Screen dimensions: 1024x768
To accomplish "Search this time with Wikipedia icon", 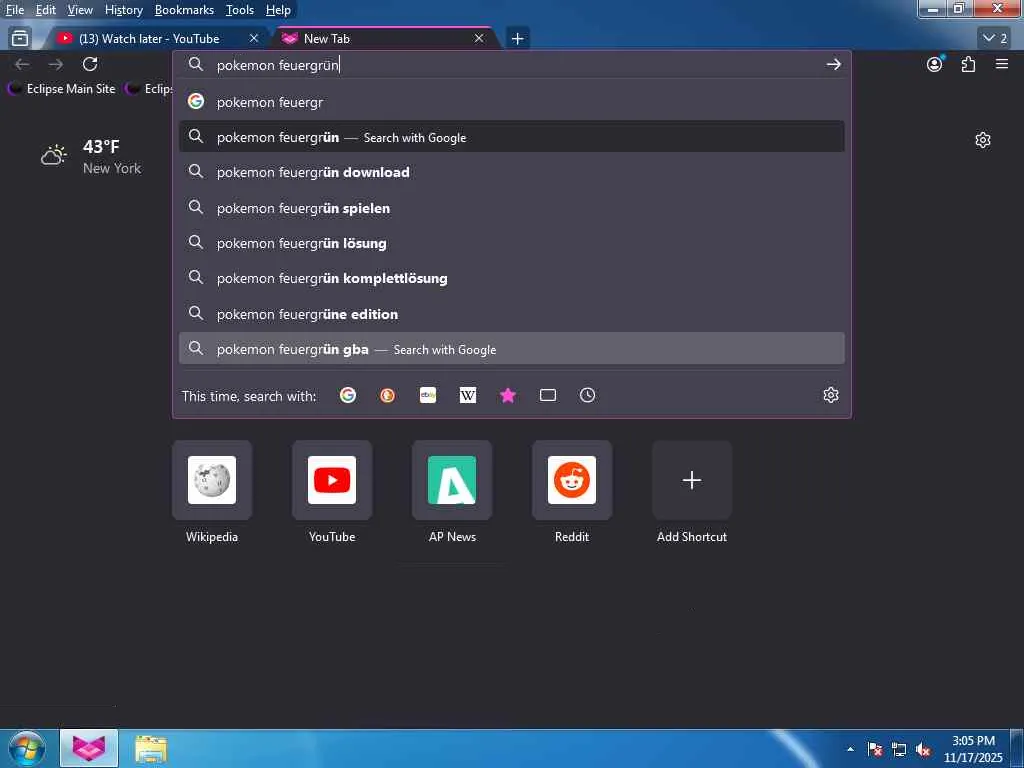I will pos(468,395).
